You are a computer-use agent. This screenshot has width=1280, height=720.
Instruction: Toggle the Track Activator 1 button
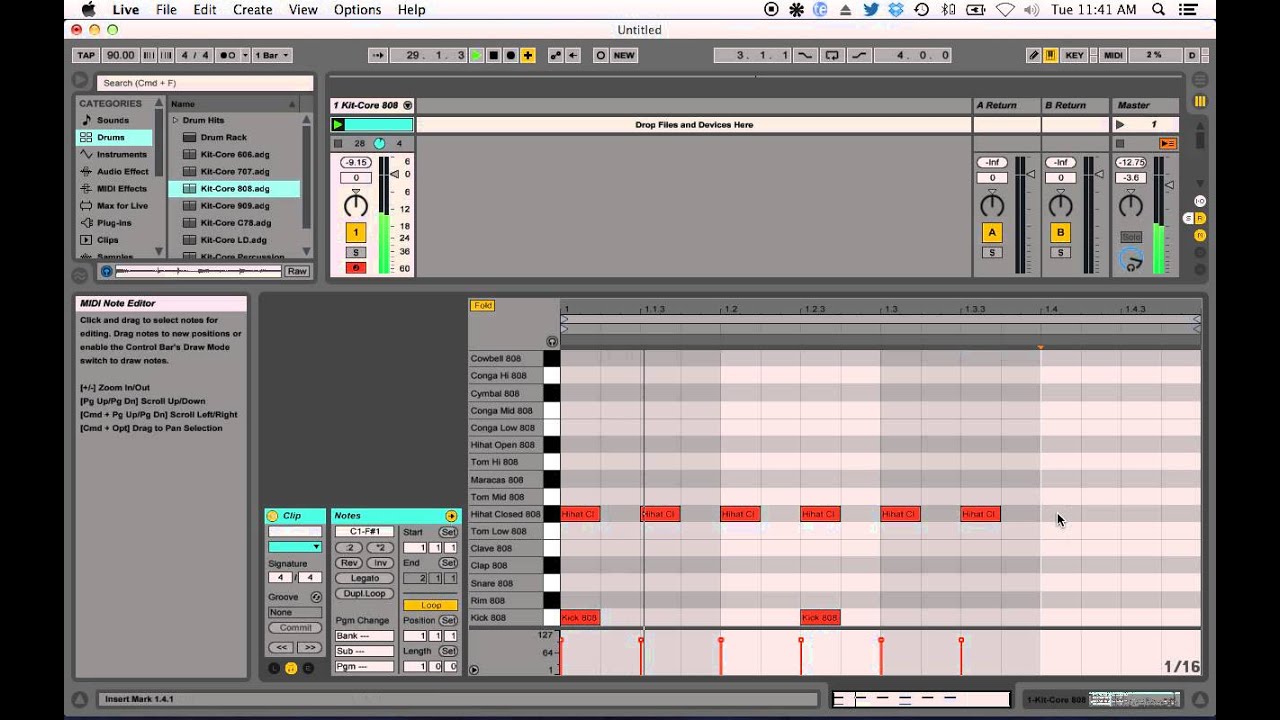(356, 232)
